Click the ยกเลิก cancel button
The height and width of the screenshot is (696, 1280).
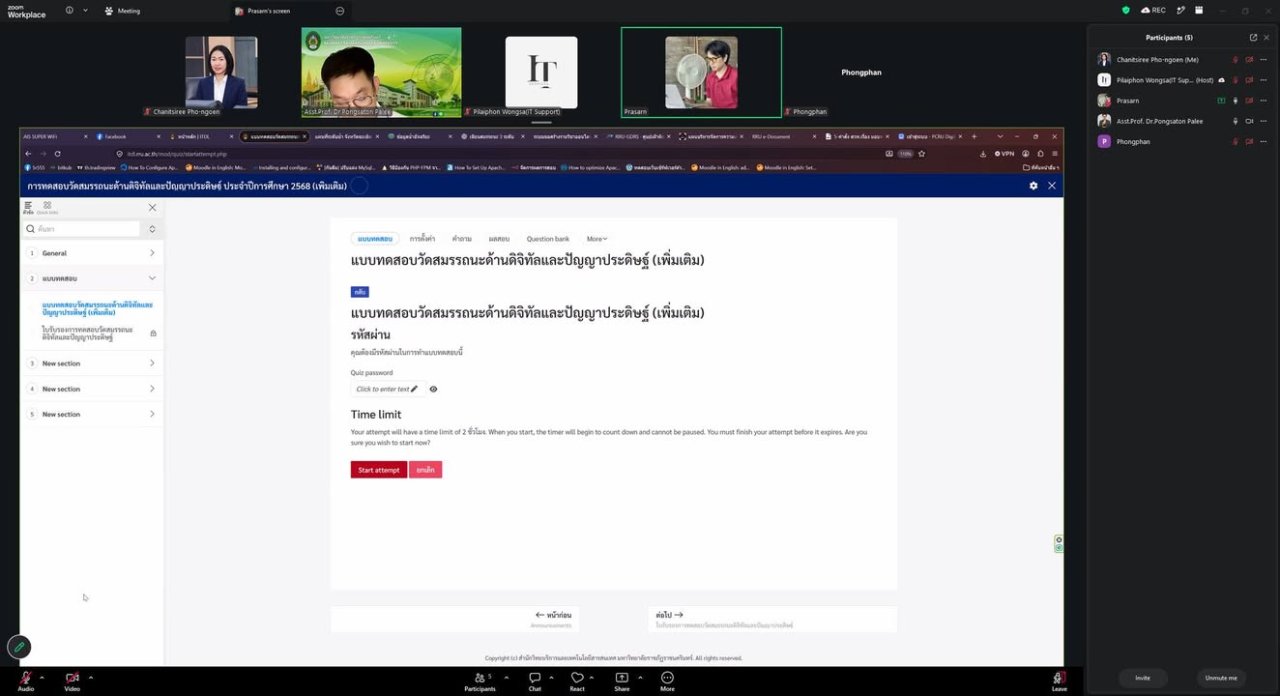[x=425, y=470]
